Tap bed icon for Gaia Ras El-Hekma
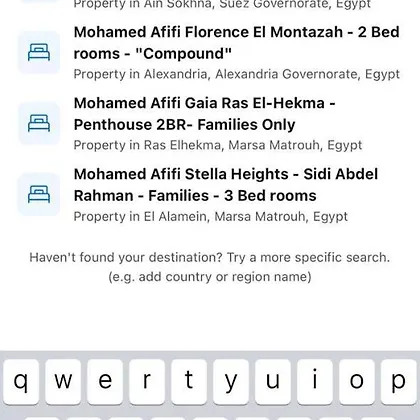 pyautogui.click(x=39, y=123)
